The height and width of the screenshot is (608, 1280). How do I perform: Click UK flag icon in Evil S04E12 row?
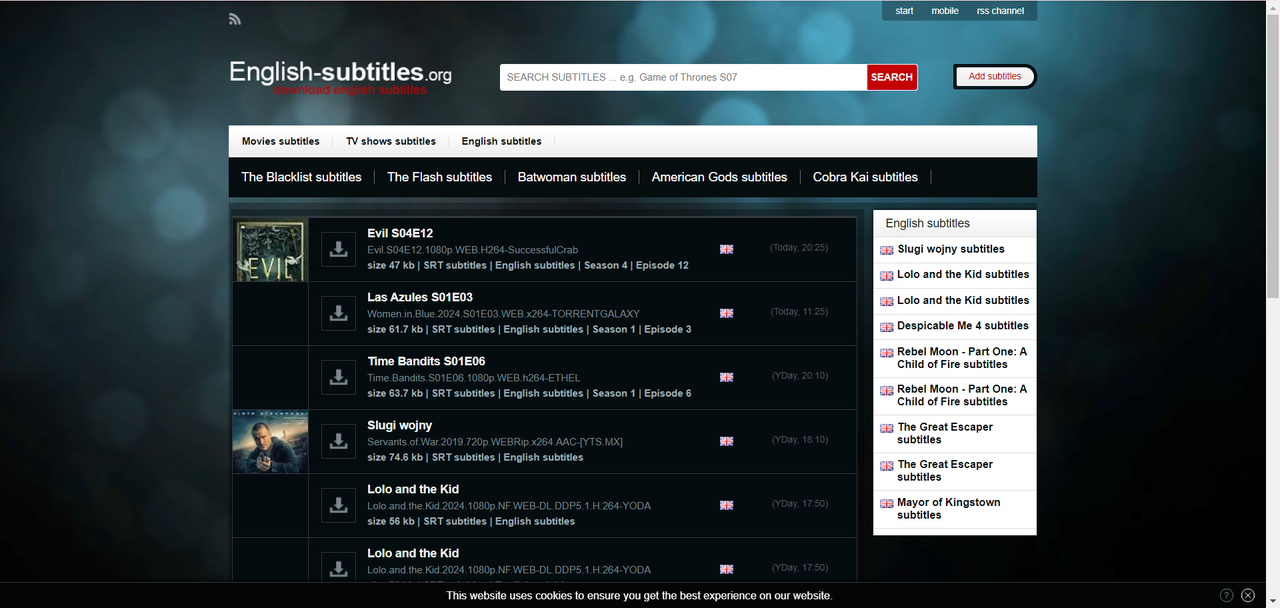(x=727, y=249)
